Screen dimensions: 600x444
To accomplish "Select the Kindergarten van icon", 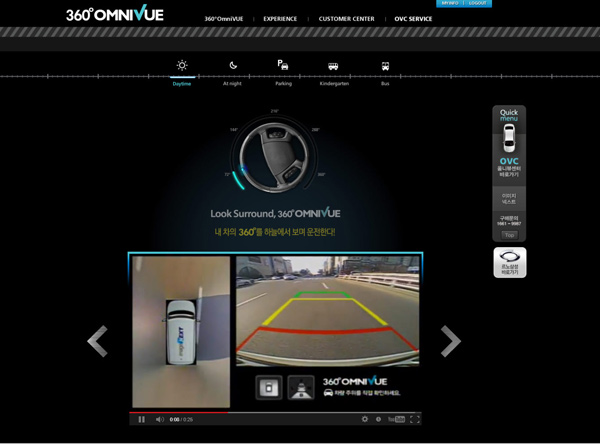I will [x=333, y=66].
